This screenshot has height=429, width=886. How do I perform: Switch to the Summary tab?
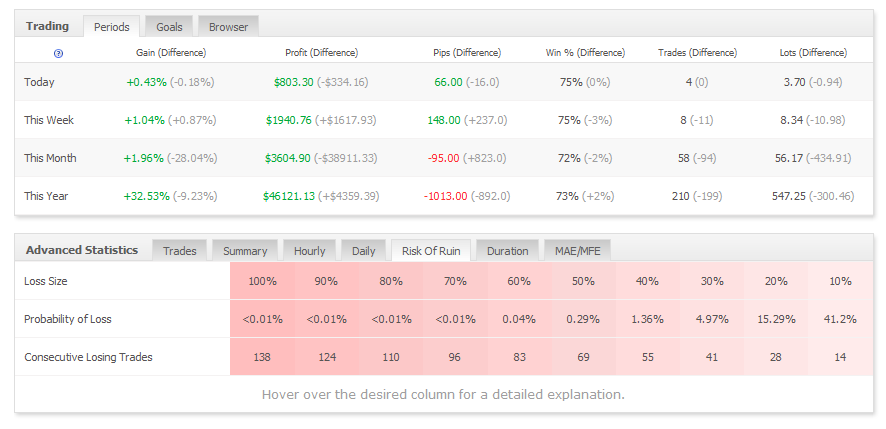[x=245, y=251]
